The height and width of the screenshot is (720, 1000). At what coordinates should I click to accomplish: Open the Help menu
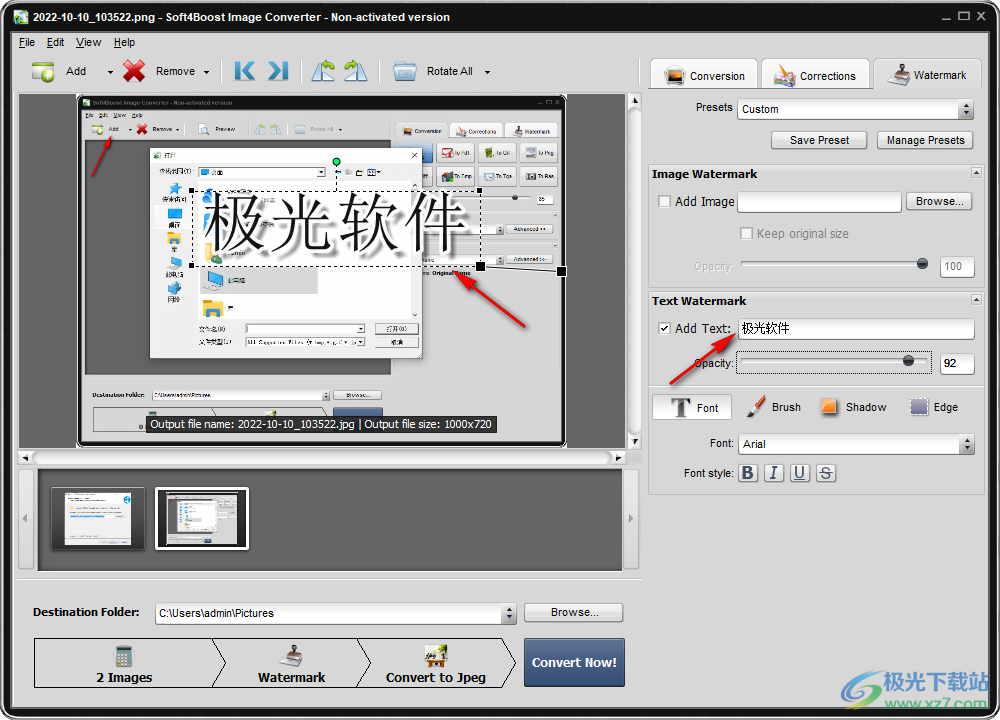(x=124, y=42)
